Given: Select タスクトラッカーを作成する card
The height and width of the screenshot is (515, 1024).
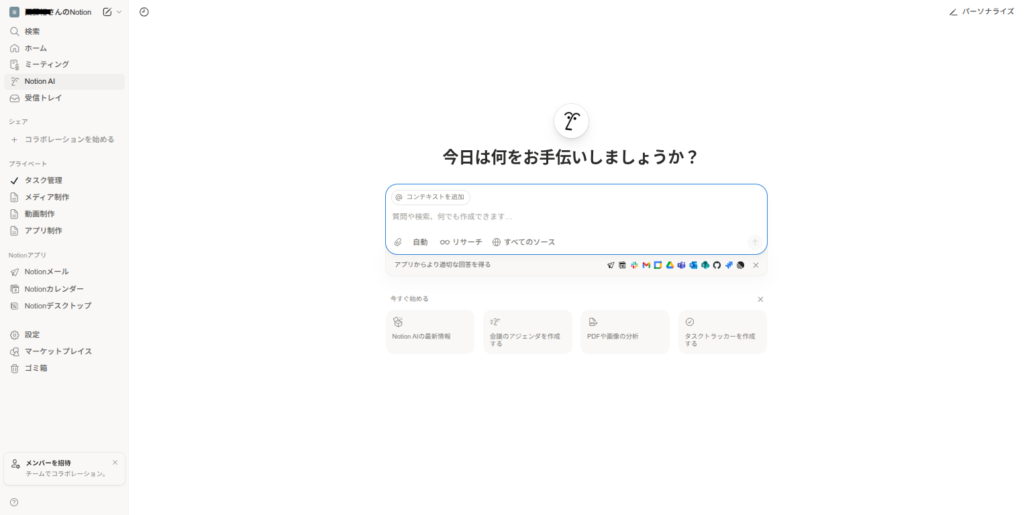Looking at the screenshot, I should (x=722, y=332).
